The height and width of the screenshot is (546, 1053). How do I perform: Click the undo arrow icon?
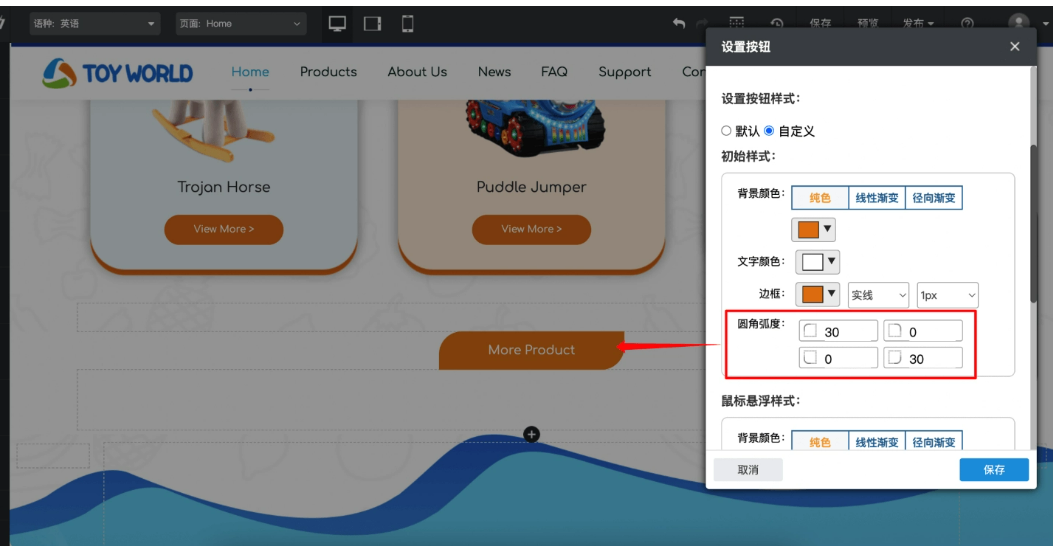pyautogui.click(x=679, y=24)
